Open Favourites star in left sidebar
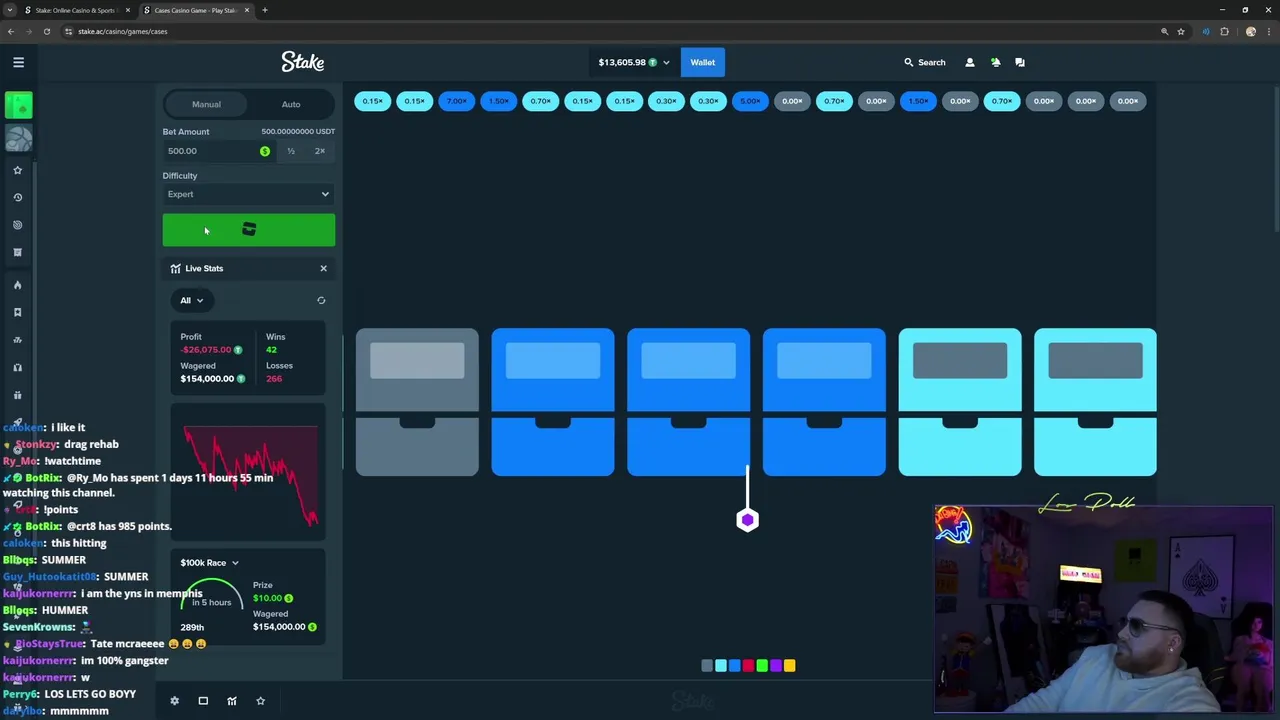The image size is (1280, 720). pos(17,170)
